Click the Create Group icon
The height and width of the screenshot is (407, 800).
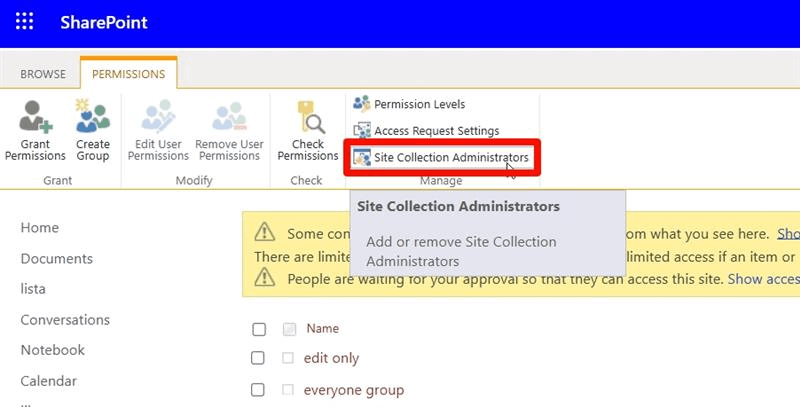click(x=92, y=117)
